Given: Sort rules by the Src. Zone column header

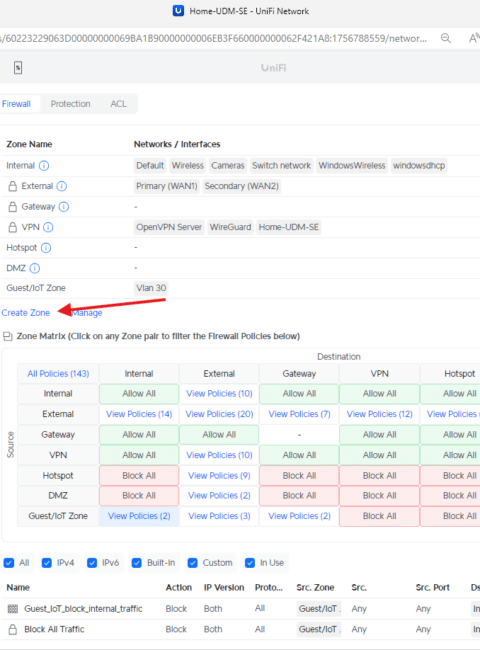Looking at the screenshot, I should coord(315,587).
